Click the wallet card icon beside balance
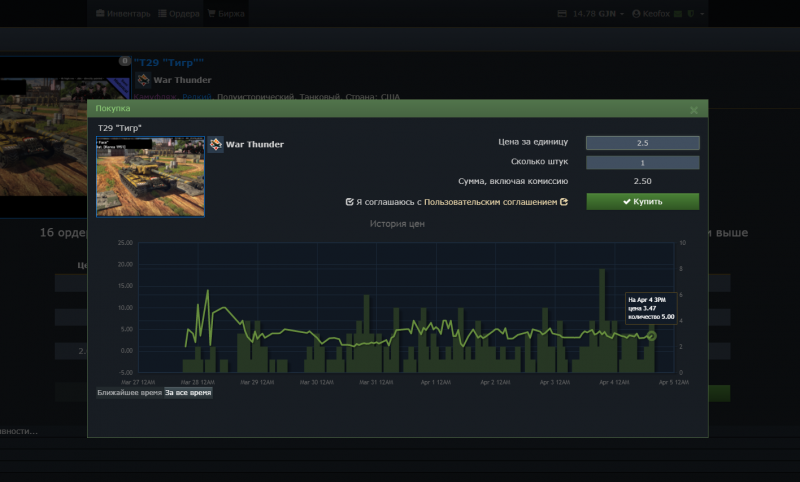Image resolution: width=800 pixels, height=482 pixels. [x=562, y=14]
